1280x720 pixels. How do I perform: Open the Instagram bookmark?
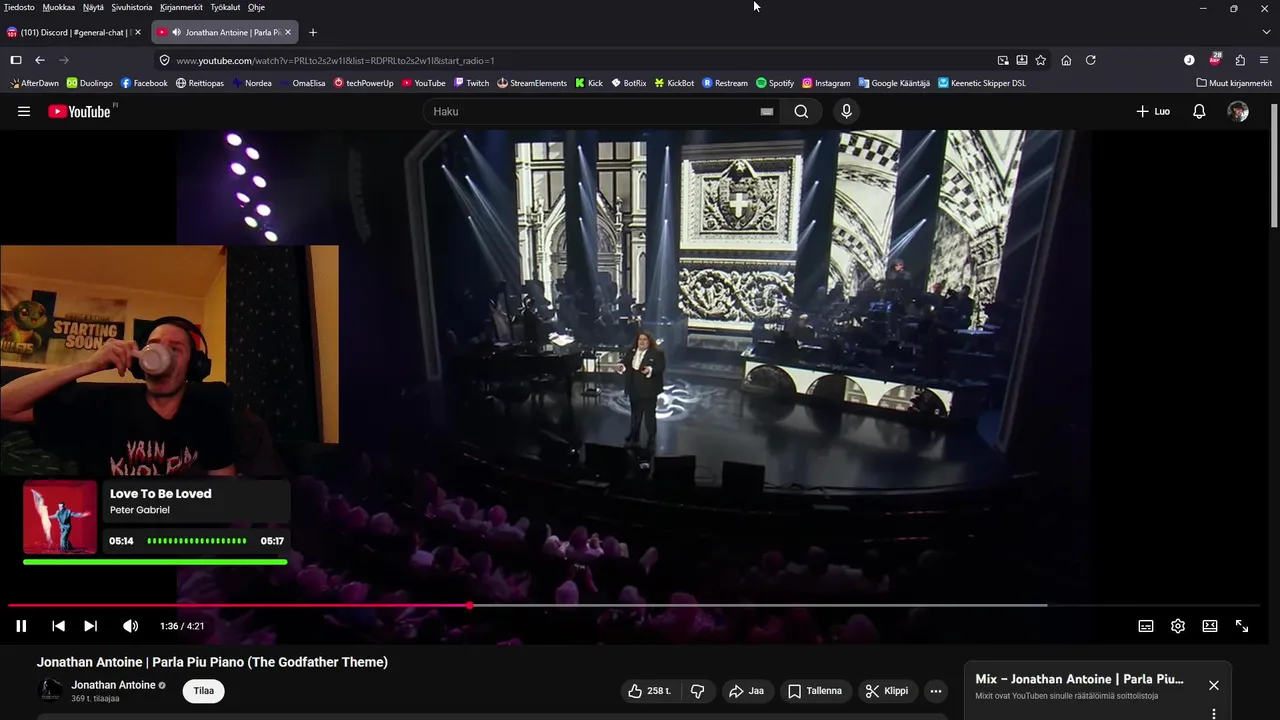[826, 83]
